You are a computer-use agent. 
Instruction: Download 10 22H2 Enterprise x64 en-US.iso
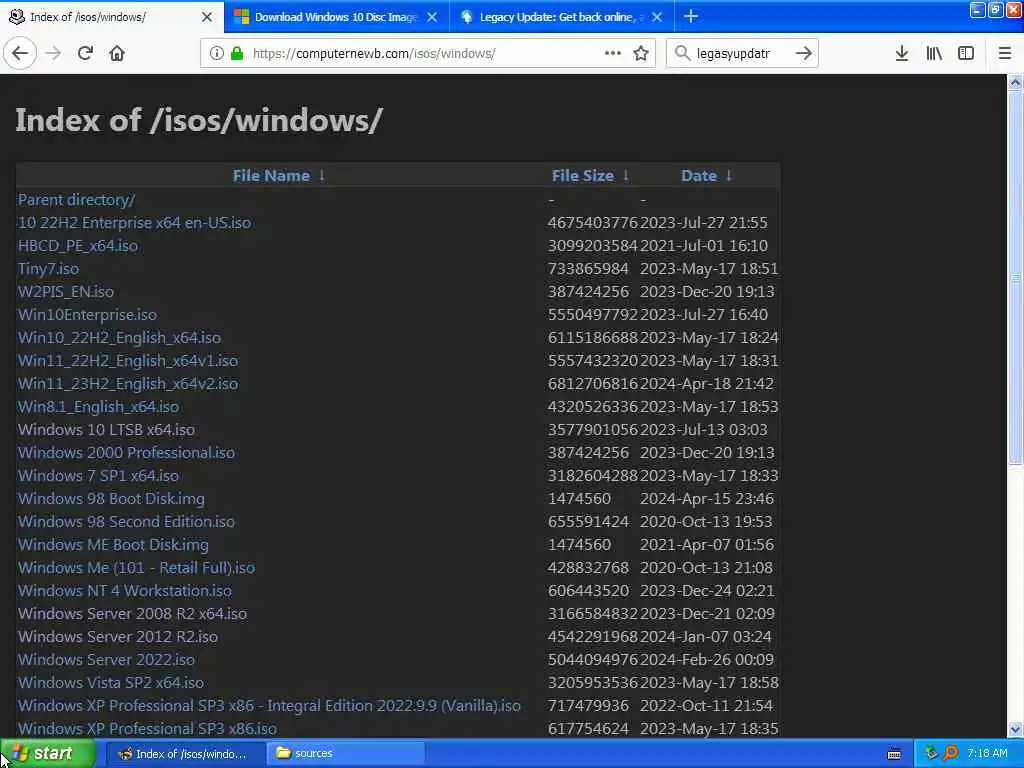135,223
